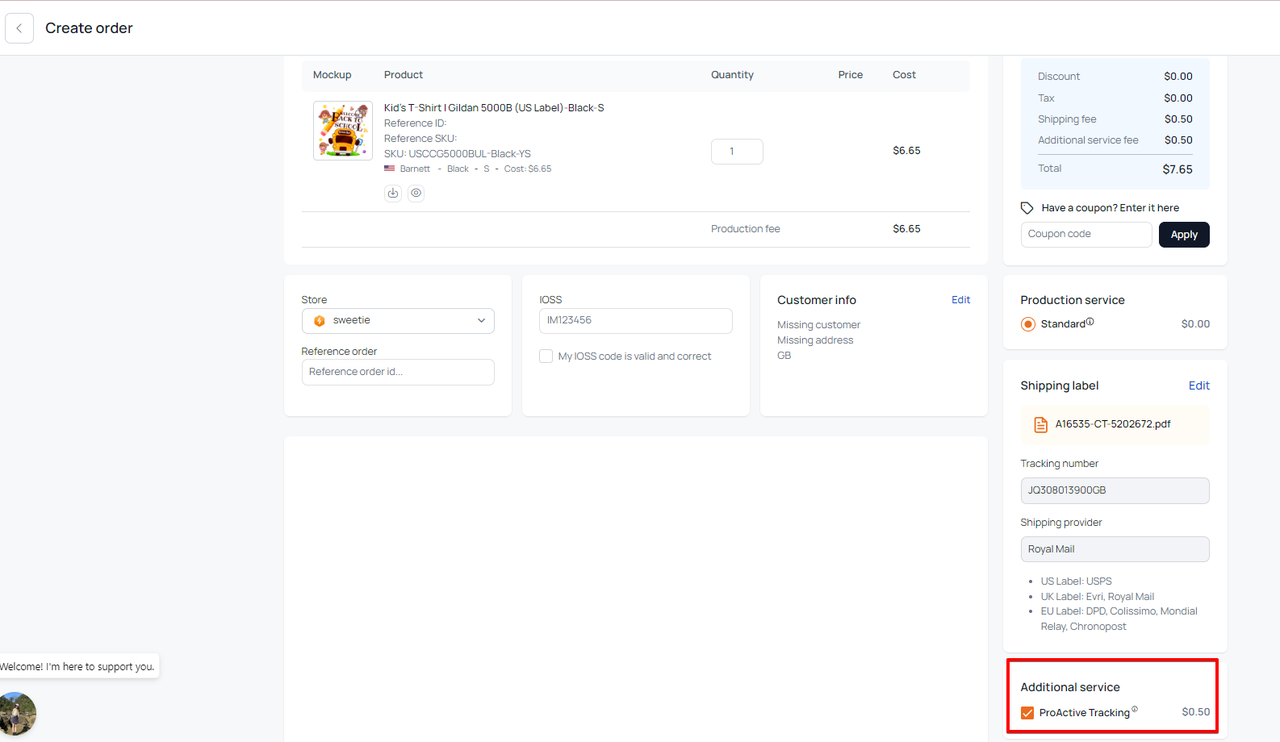This screenshot has height=742, width=1280.
Task: Open the school bus mockup thumbnail
Action: 342,131
